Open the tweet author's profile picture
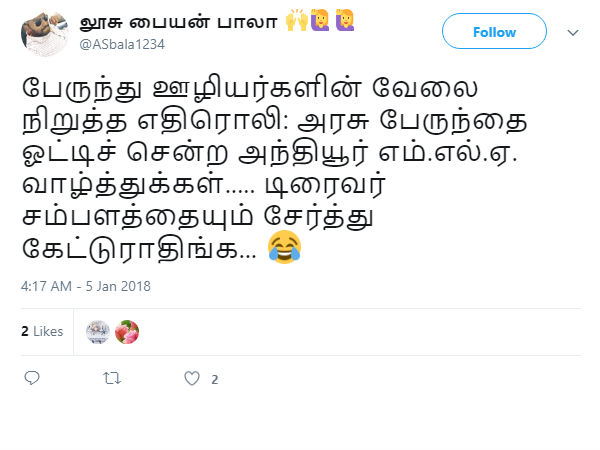 click(x=45, y=33)
